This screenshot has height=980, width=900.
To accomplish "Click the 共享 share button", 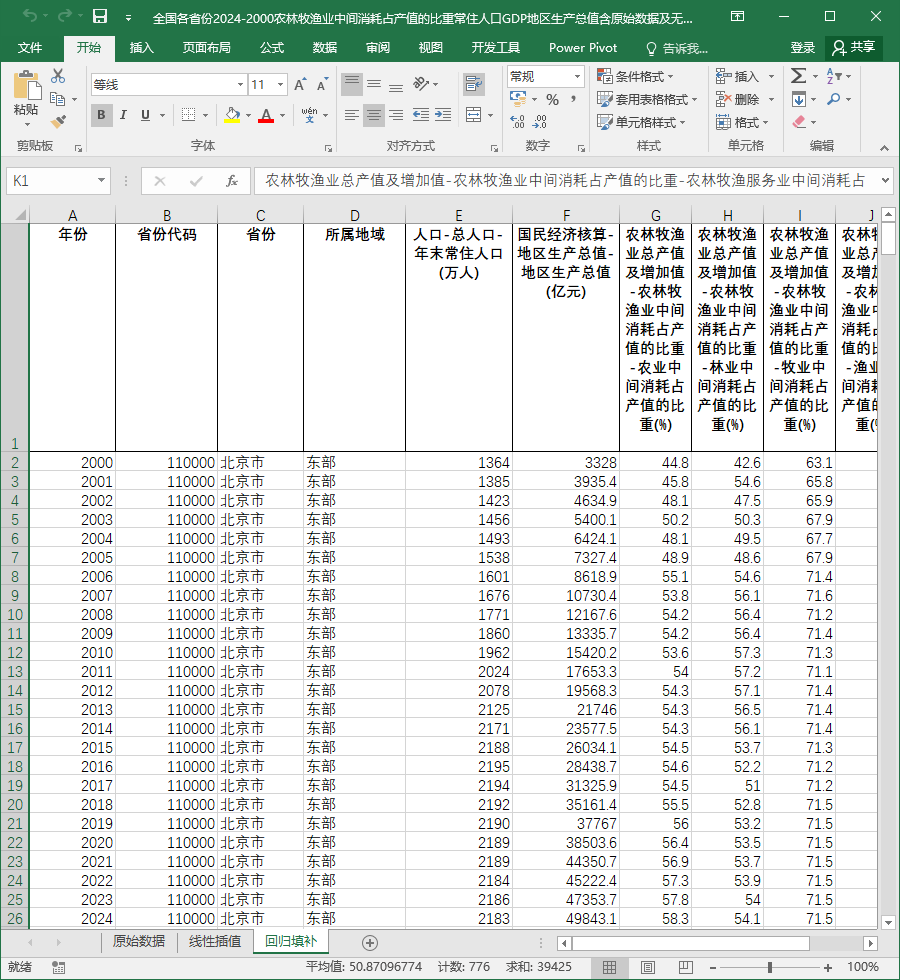I will click(x=854, y=48).
